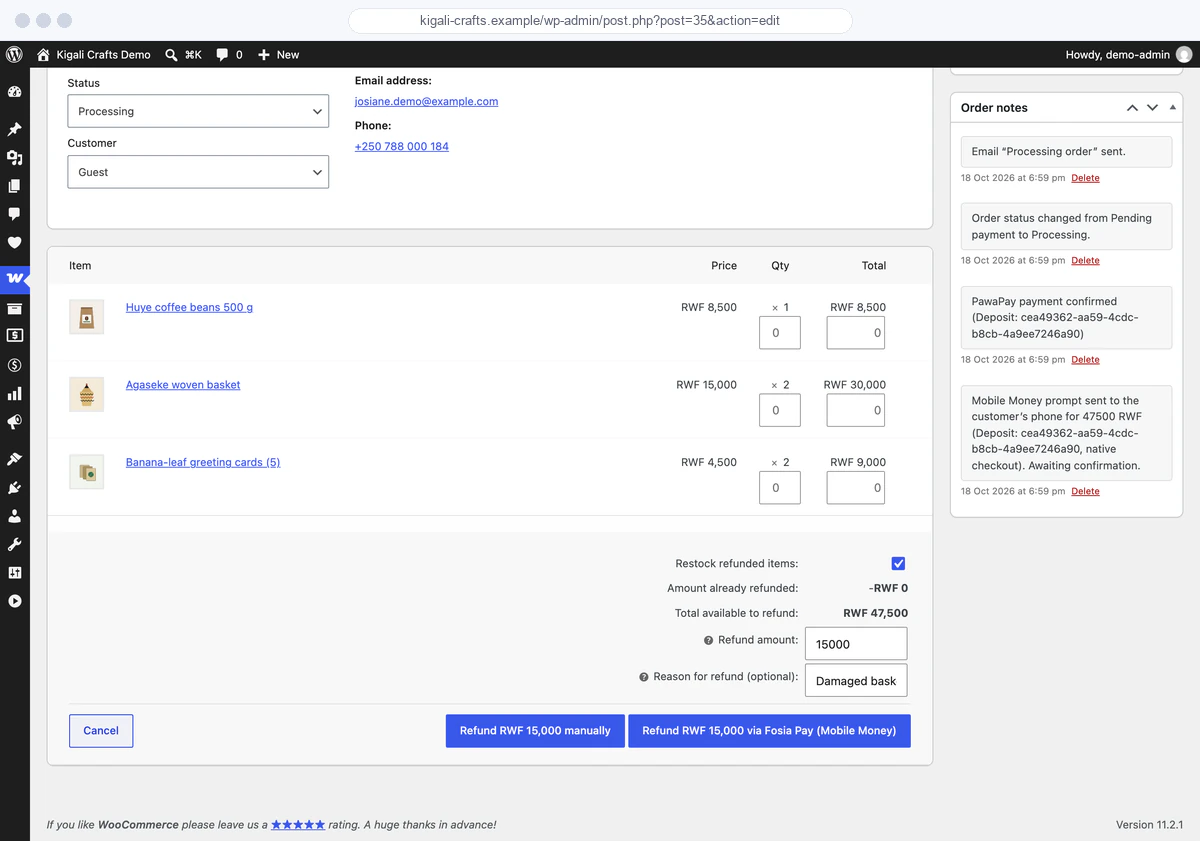Click the help icon beside Refund amount
This screenshot has width=1200, height=841.
coord(708,640)
